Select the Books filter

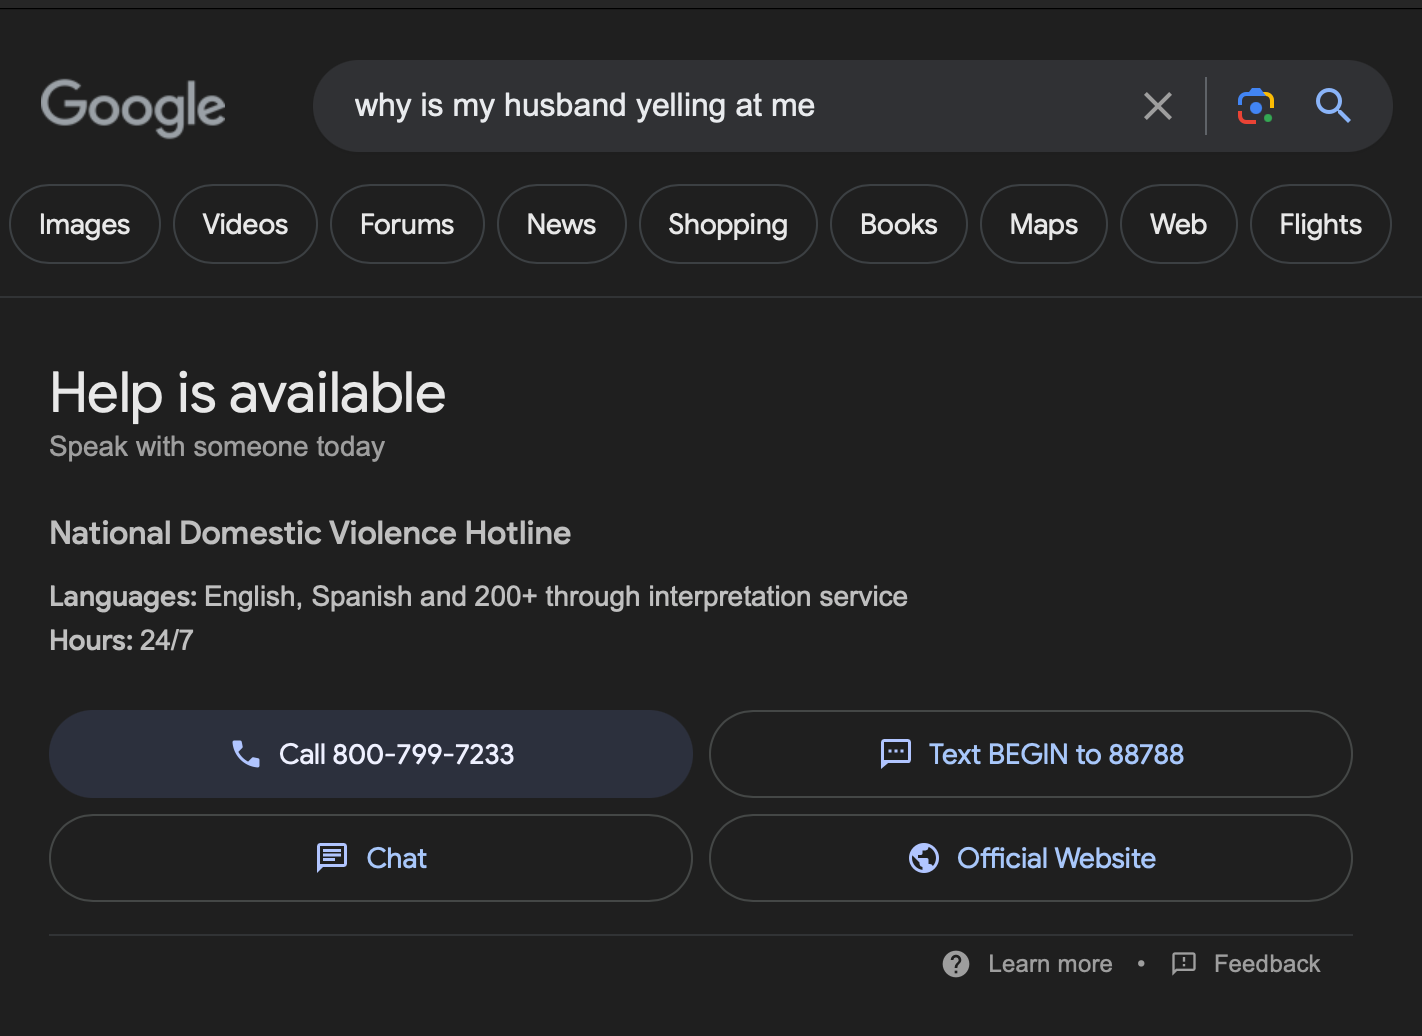899,224
